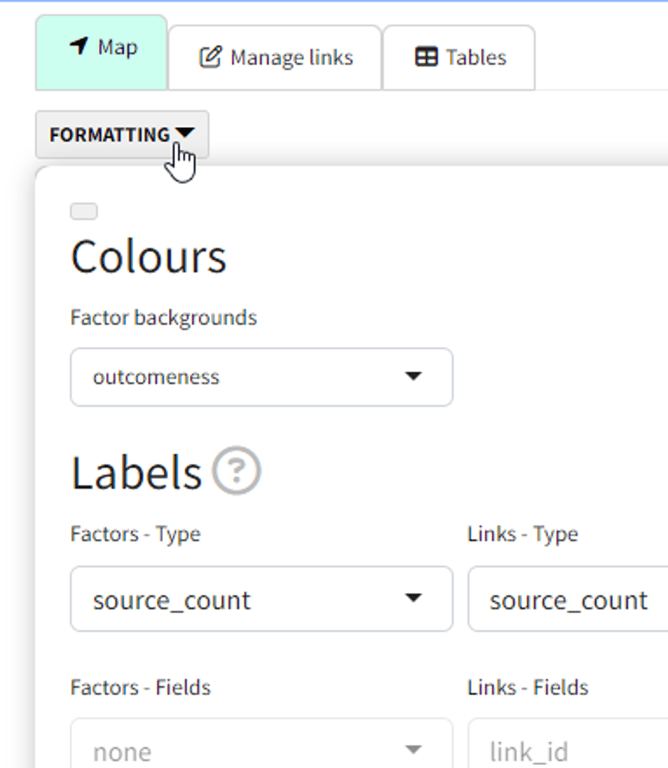Select the Map tab
The height and width of the screenshot is (768, 668).
tap(101, 51)
